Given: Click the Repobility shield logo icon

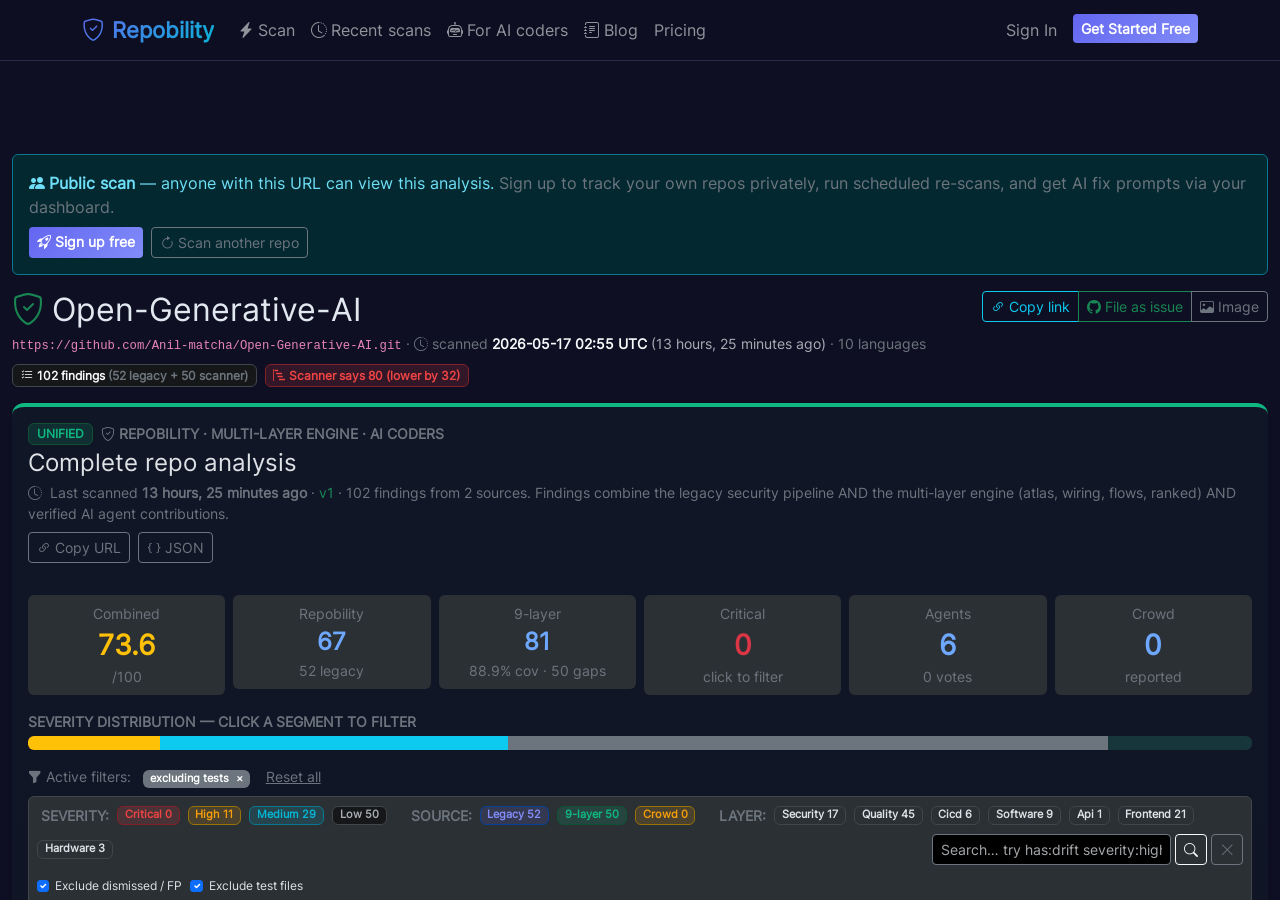Looking at the screenshot, I should (x=93, y=30).
